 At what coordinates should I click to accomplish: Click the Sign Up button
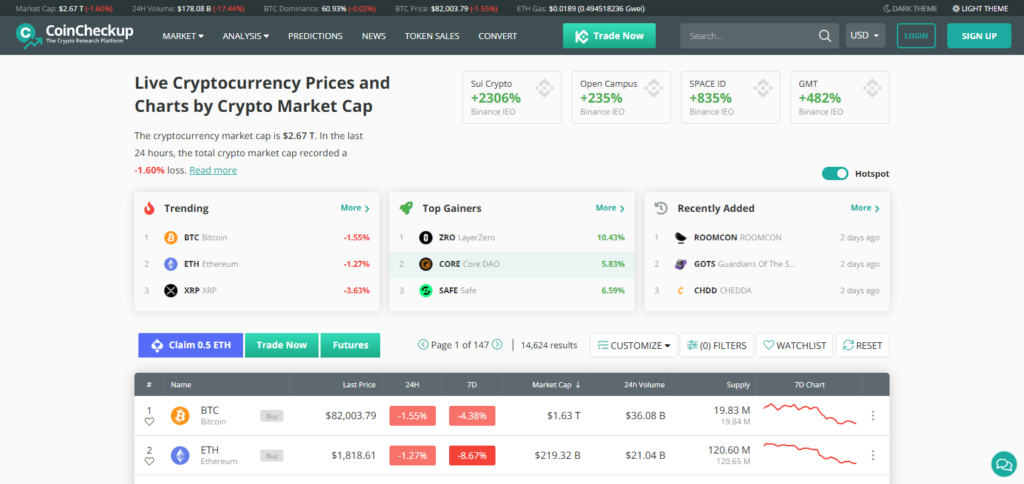(979, 36)
